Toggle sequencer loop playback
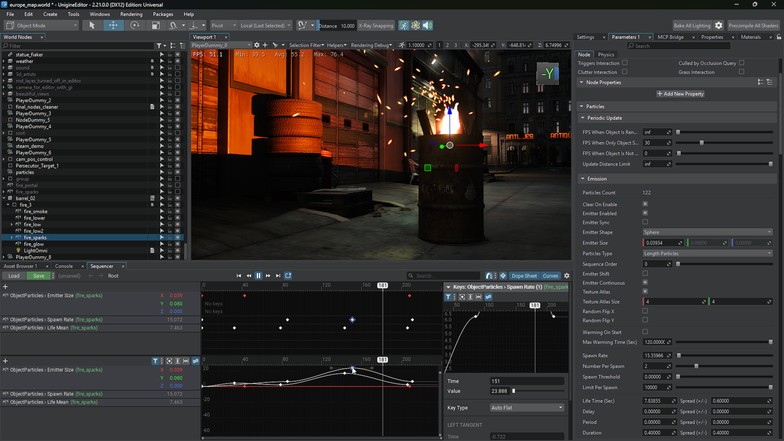This screenshot has width=784, height=441. click(x=288, y=276)
